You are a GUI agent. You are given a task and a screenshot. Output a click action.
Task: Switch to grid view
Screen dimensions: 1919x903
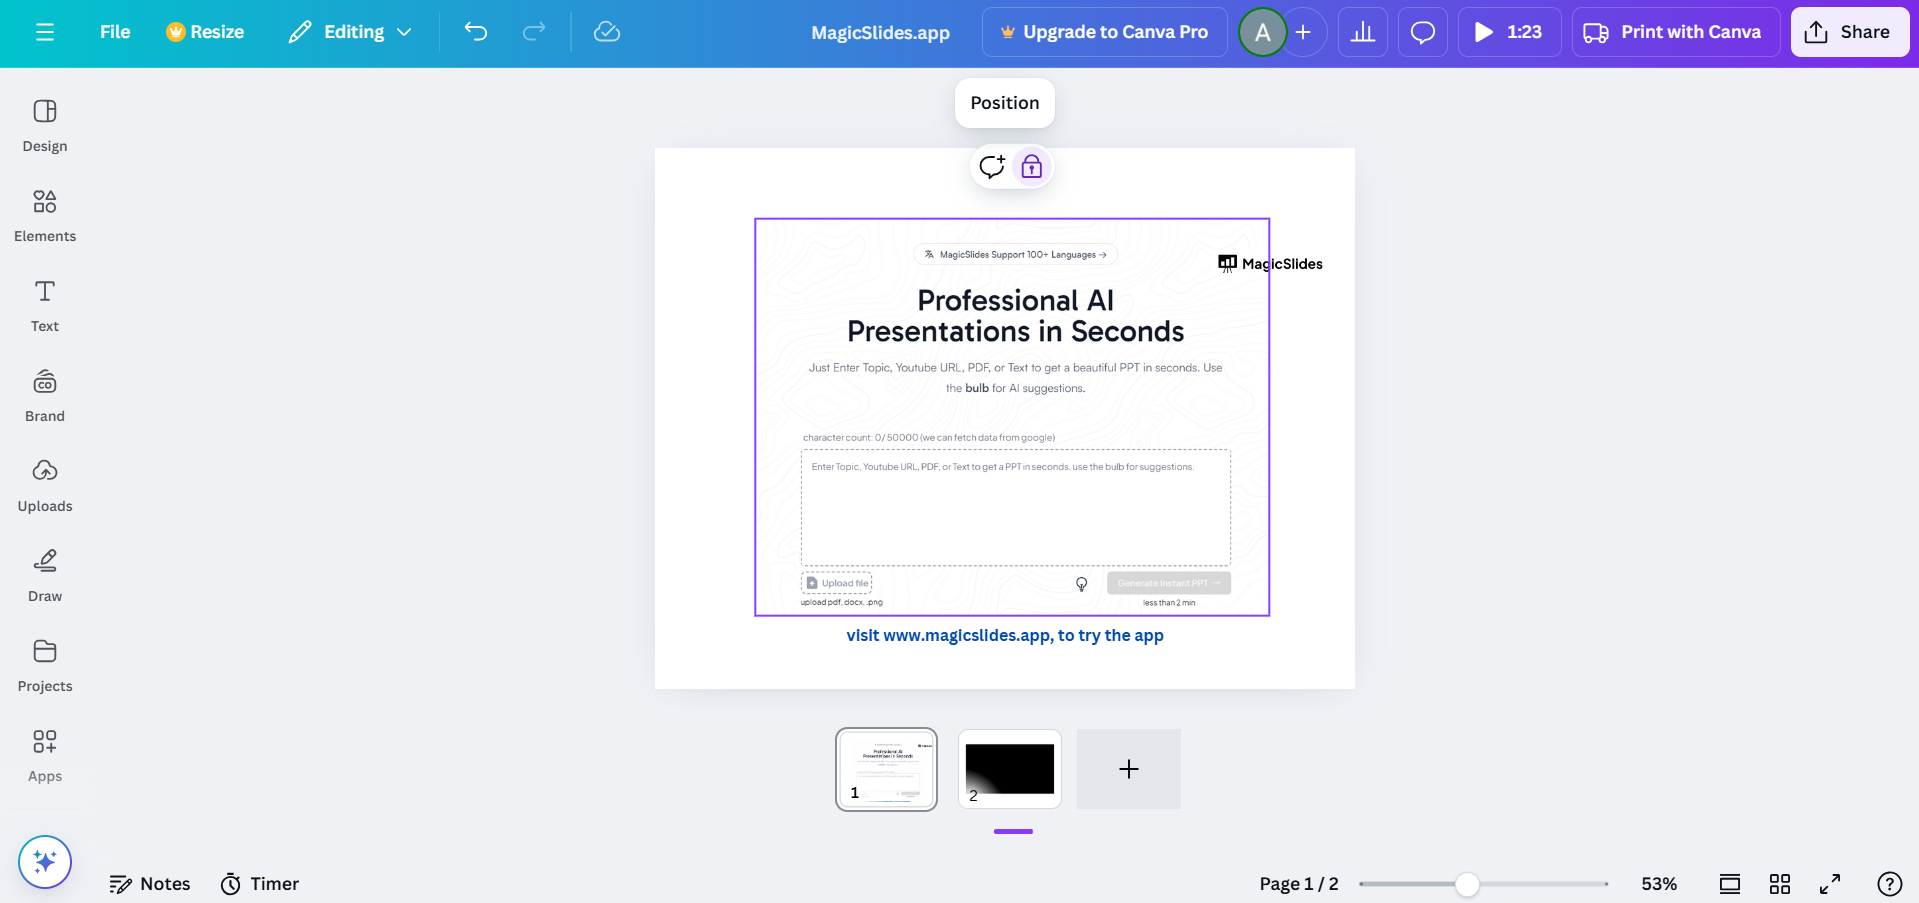pos(1780,884)
